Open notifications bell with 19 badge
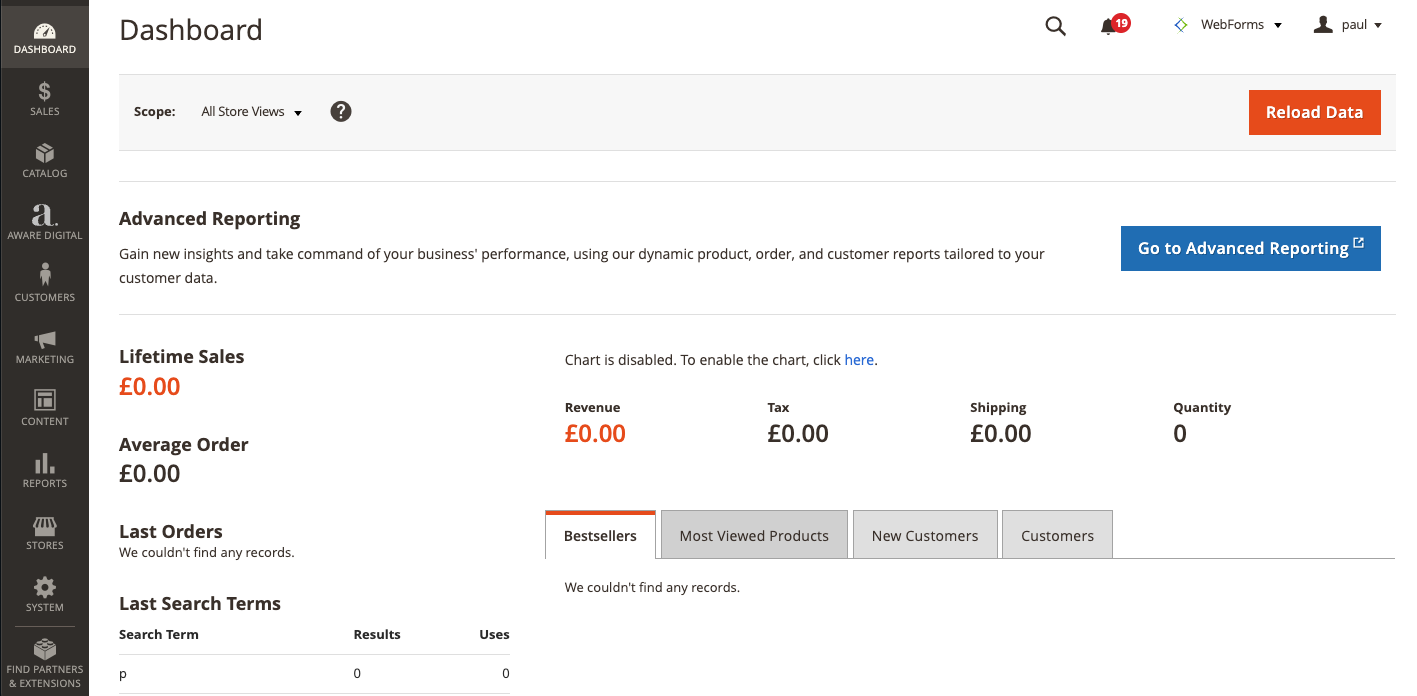Screen dimensions: 1417x696 [1114, 25]
